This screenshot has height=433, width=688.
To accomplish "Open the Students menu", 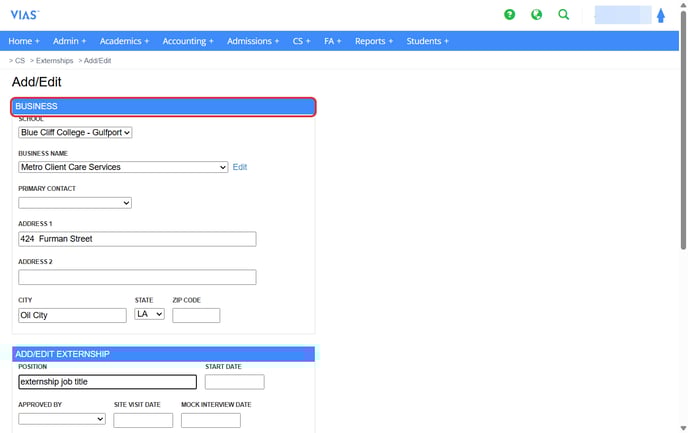I will coord(427,41).
